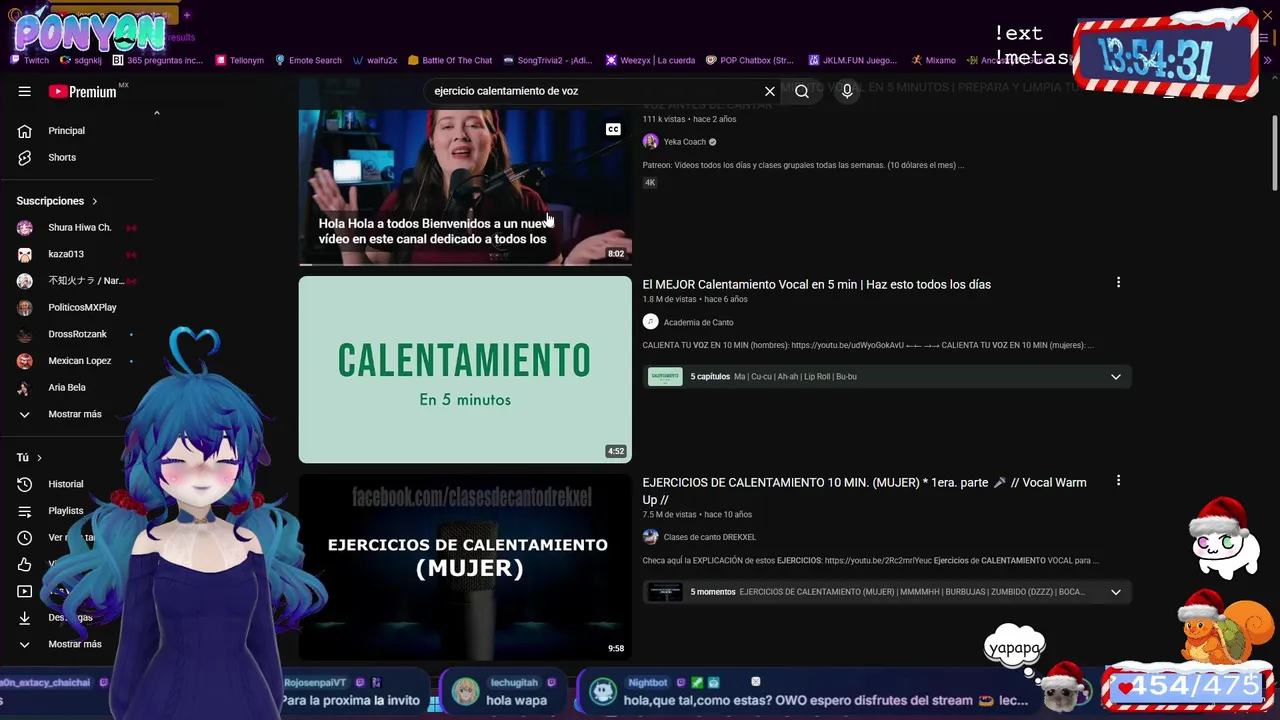The width and height of the screenshot is (1280, 720).
Task: Click the Yeka Coach channel avatar
Action: [x=650, y=142]
